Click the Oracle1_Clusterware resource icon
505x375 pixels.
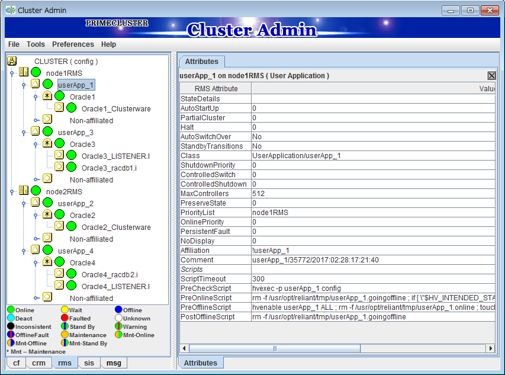point(59,107)
